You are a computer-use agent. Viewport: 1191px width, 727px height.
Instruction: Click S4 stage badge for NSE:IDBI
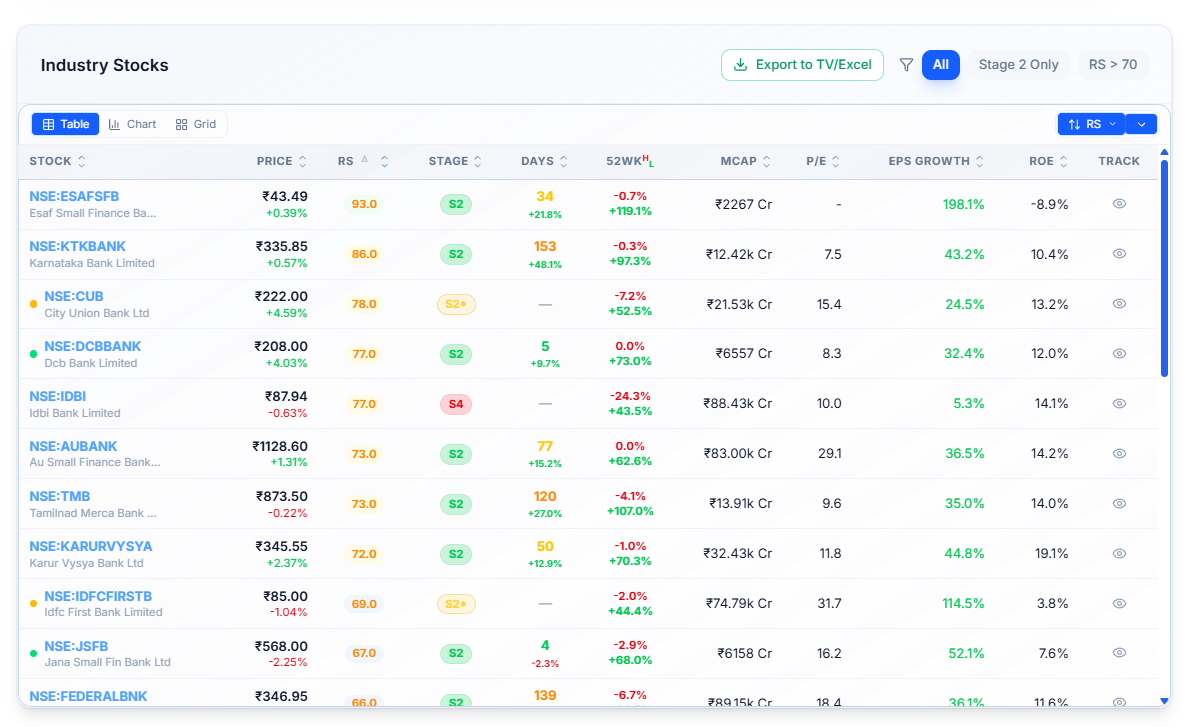point(456,404)
